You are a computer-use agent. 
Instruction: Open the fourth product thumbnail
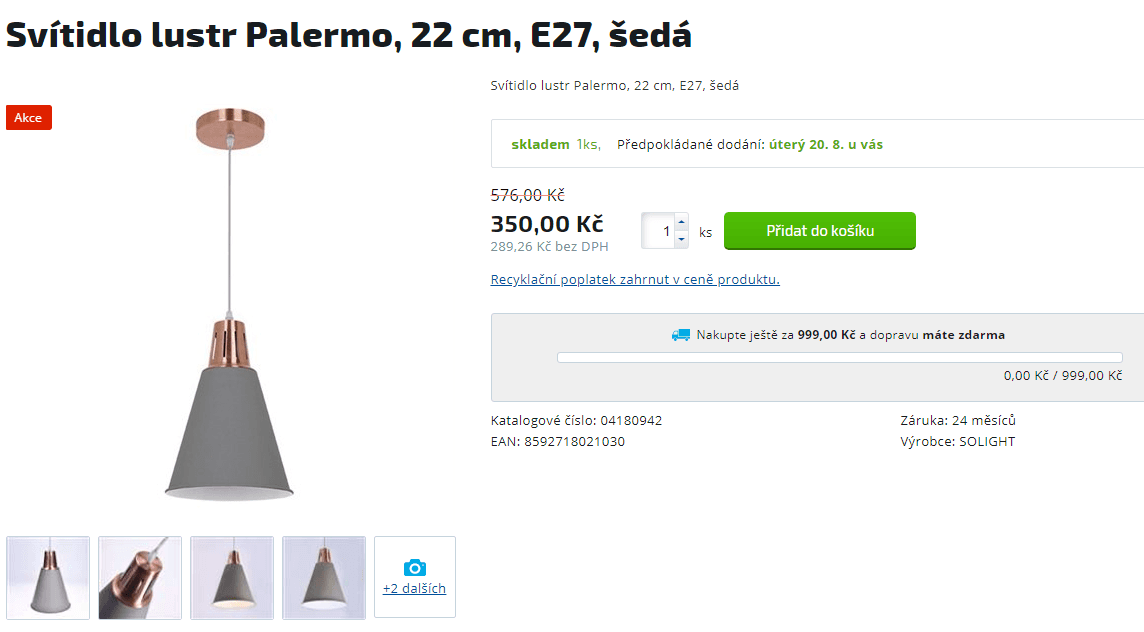pos(323,577)
